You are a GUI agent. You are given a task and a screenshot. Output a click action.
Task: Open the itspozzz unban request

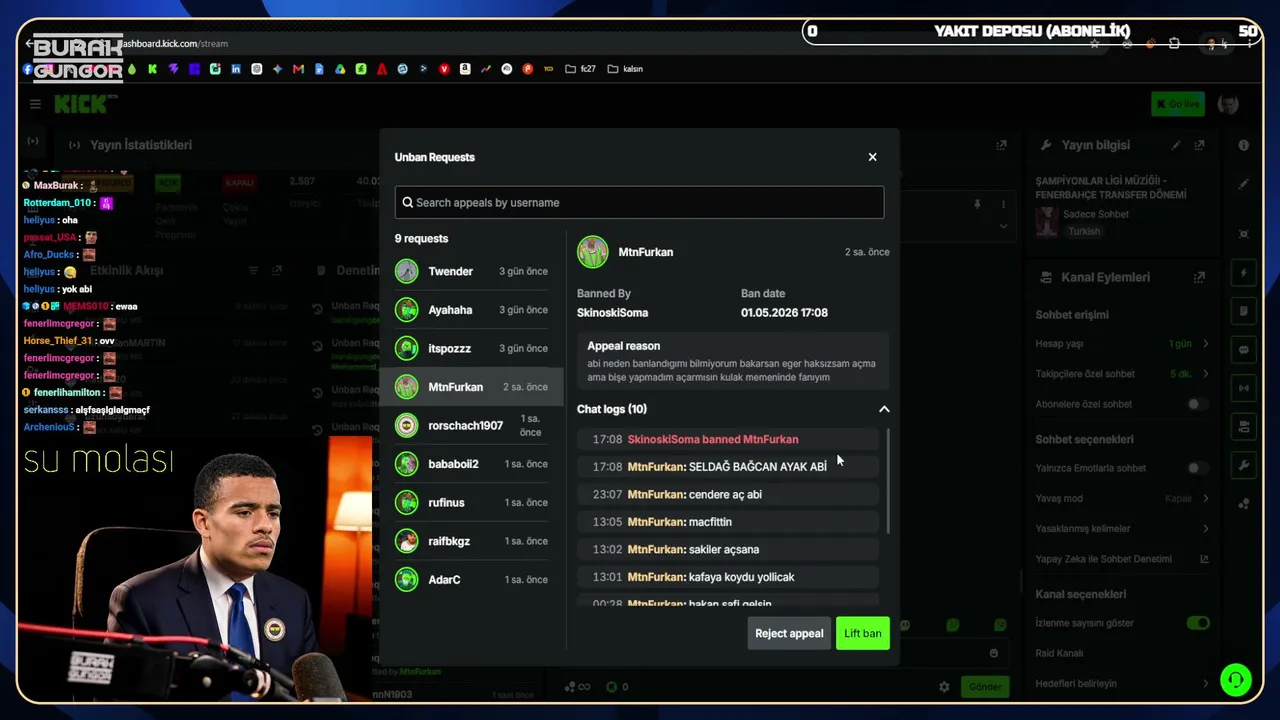[472, 348]
